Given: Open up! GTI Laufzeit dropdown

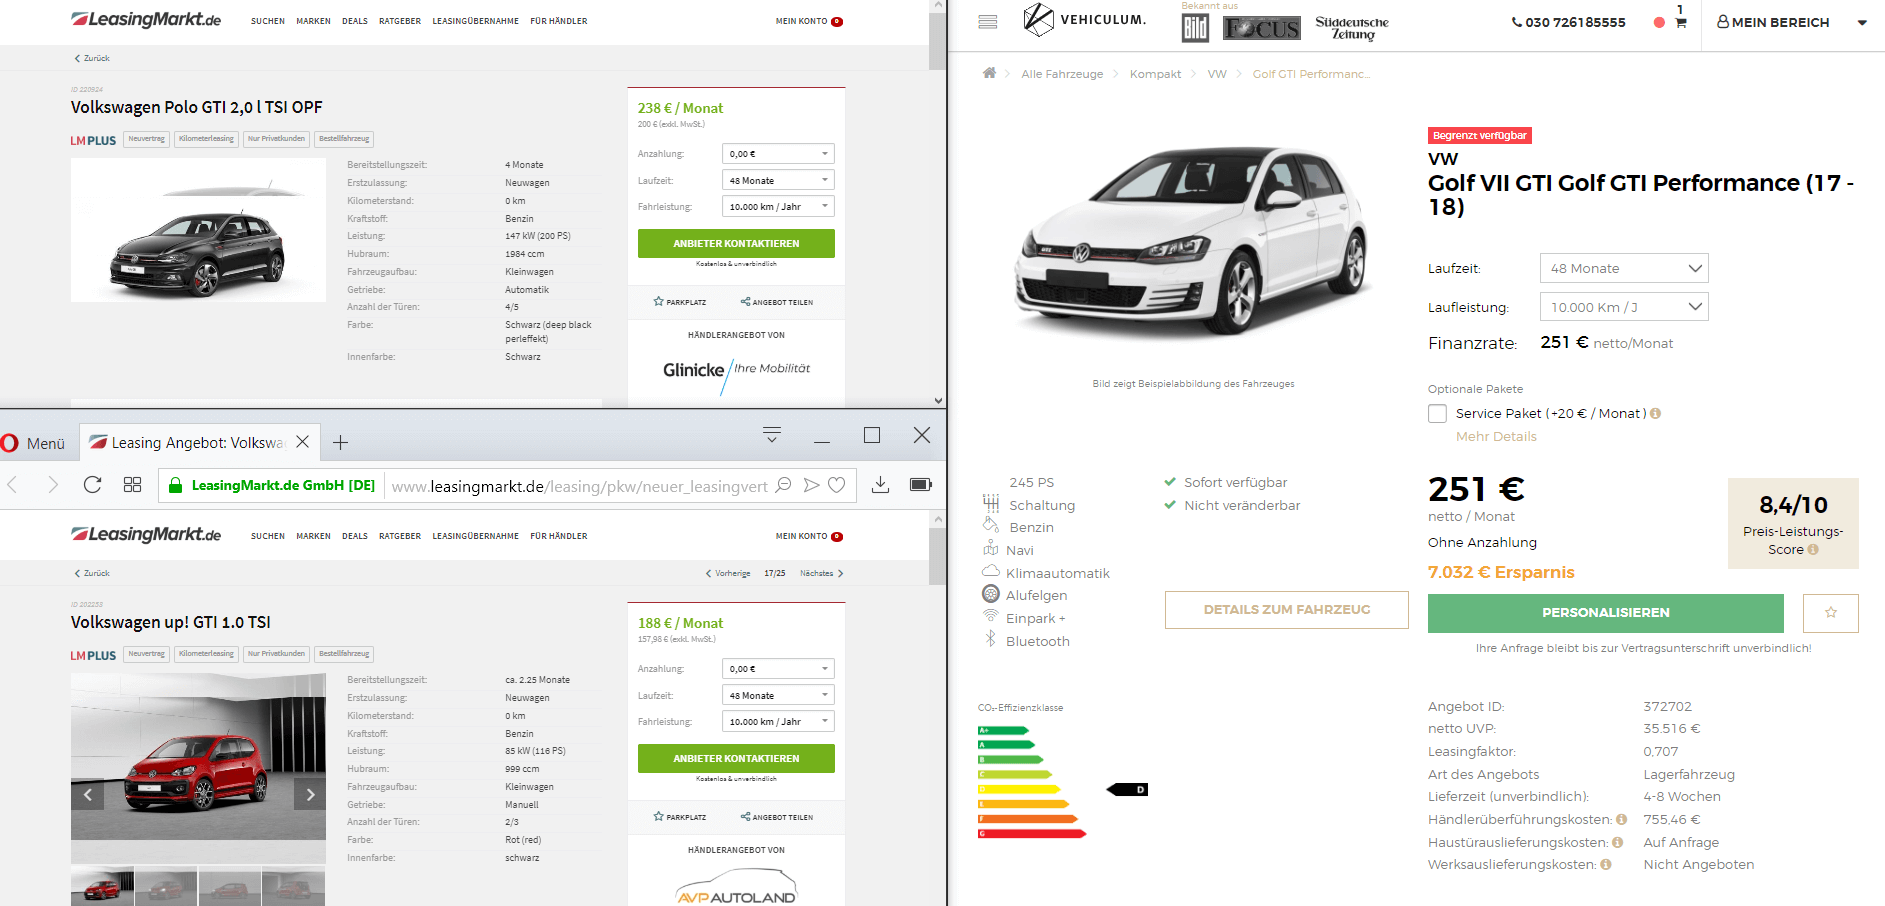Looking at the screenshot, I should [778, 696].
